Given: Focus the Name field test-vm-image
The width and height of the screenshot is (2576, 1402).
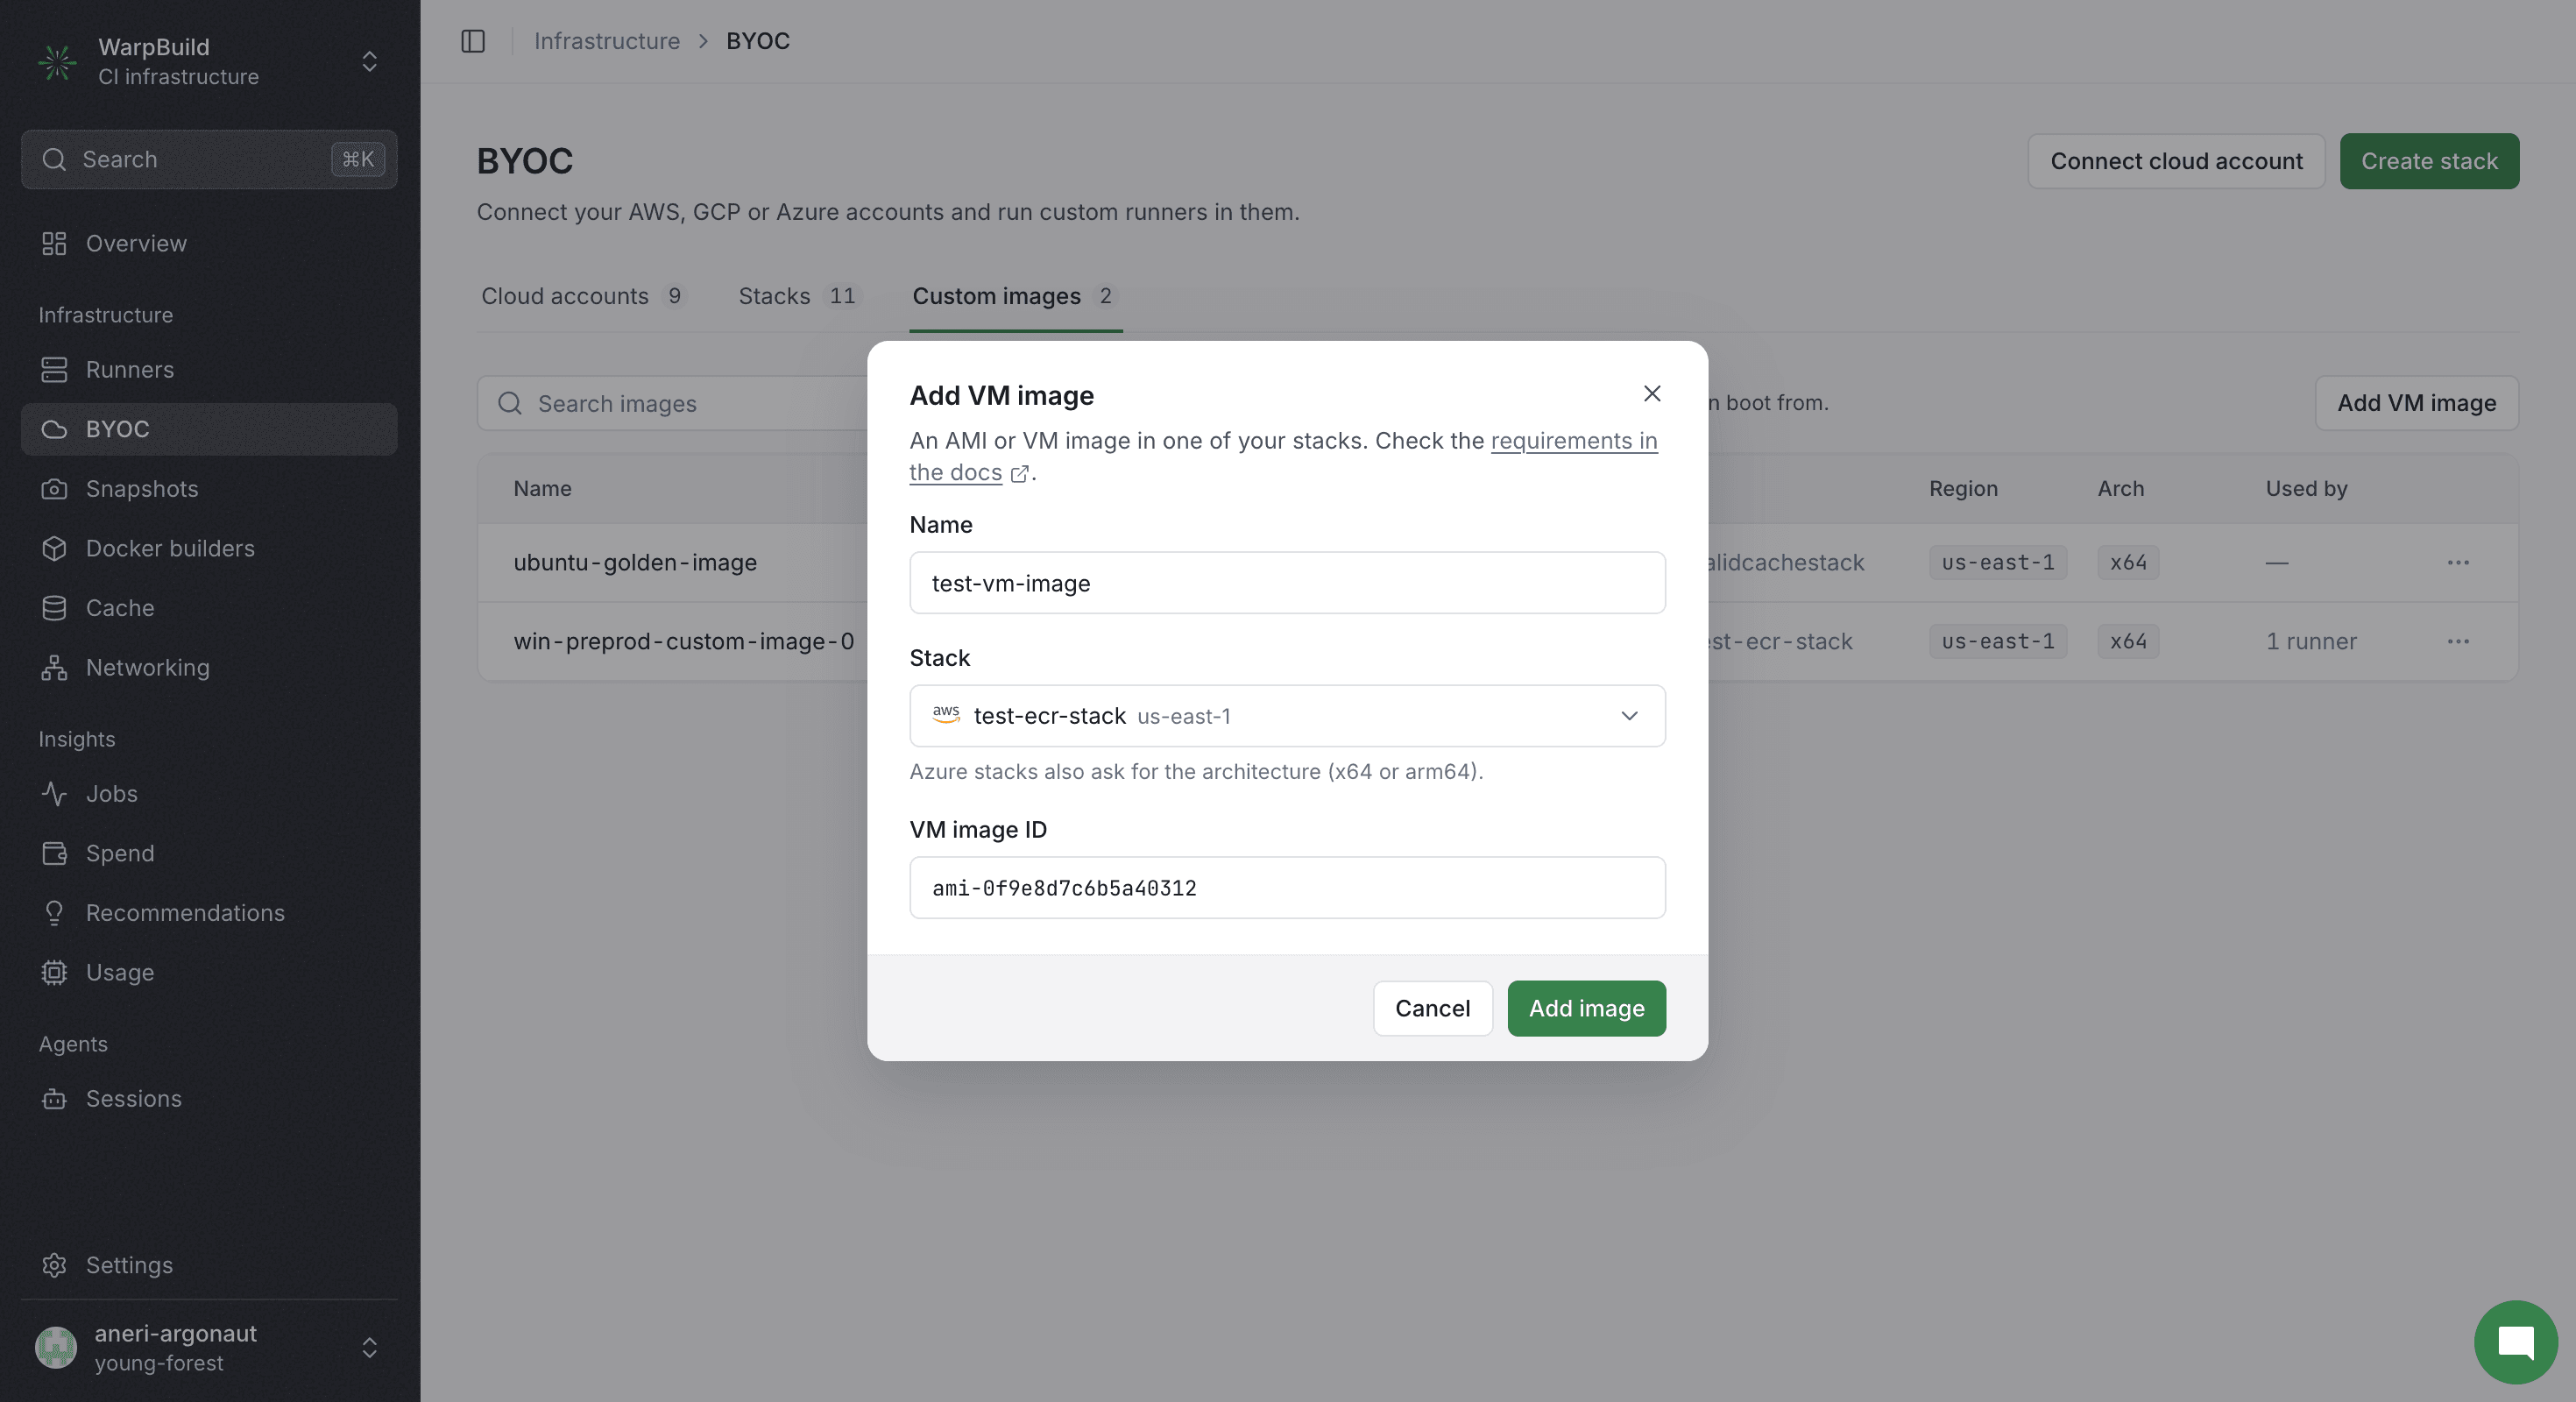Looking at the screenshot, I should coord(1287,583).
